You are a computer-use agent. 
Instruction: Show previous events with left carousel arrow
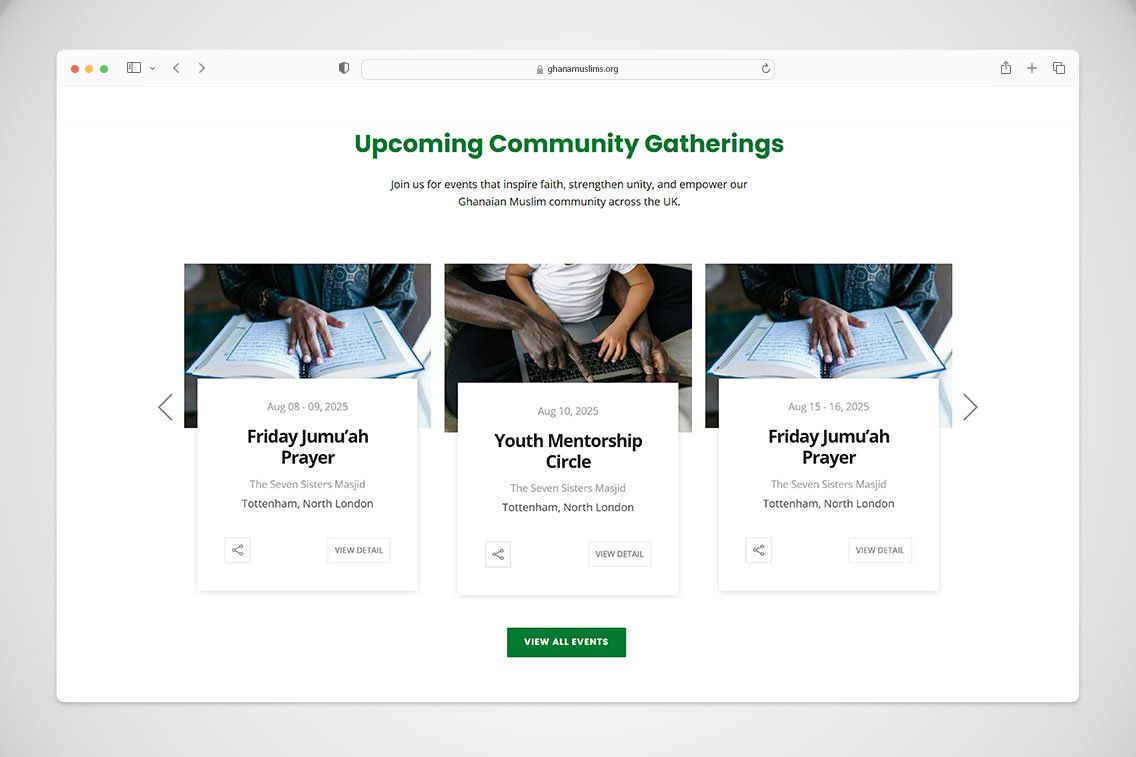tap(165, 407)
